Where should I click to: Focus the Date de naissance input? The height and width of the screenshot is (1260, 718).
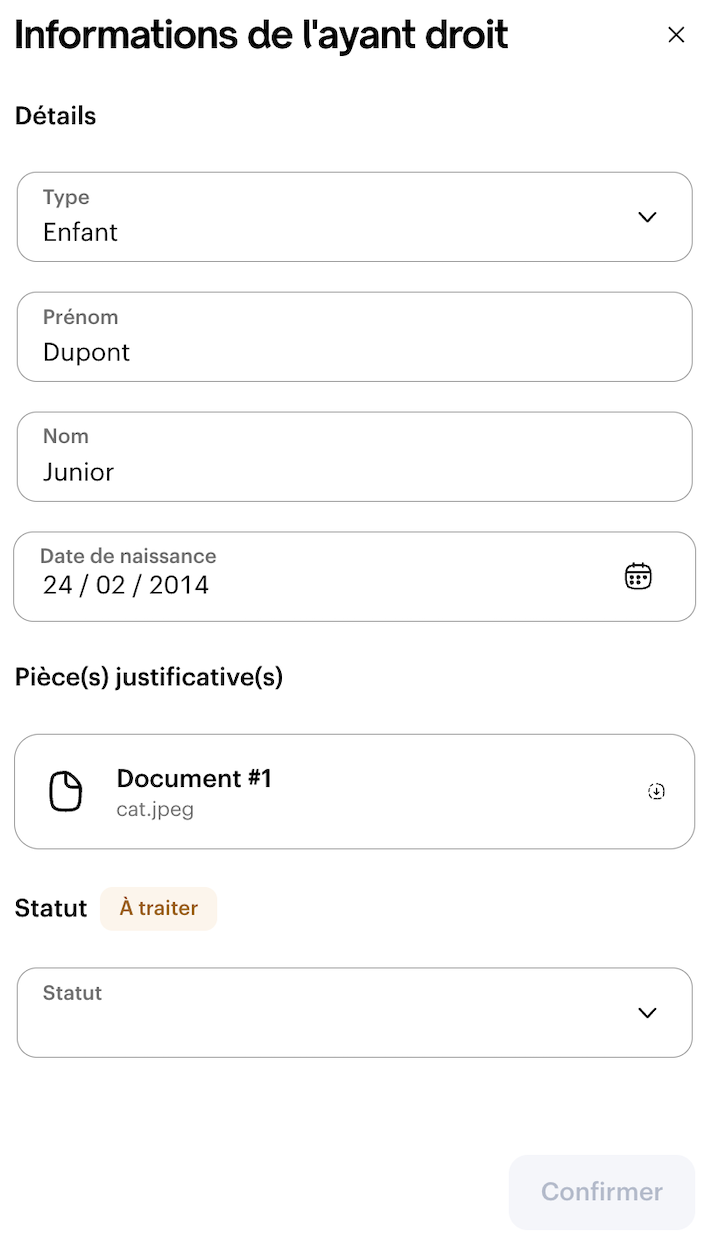tap(300, 577)
